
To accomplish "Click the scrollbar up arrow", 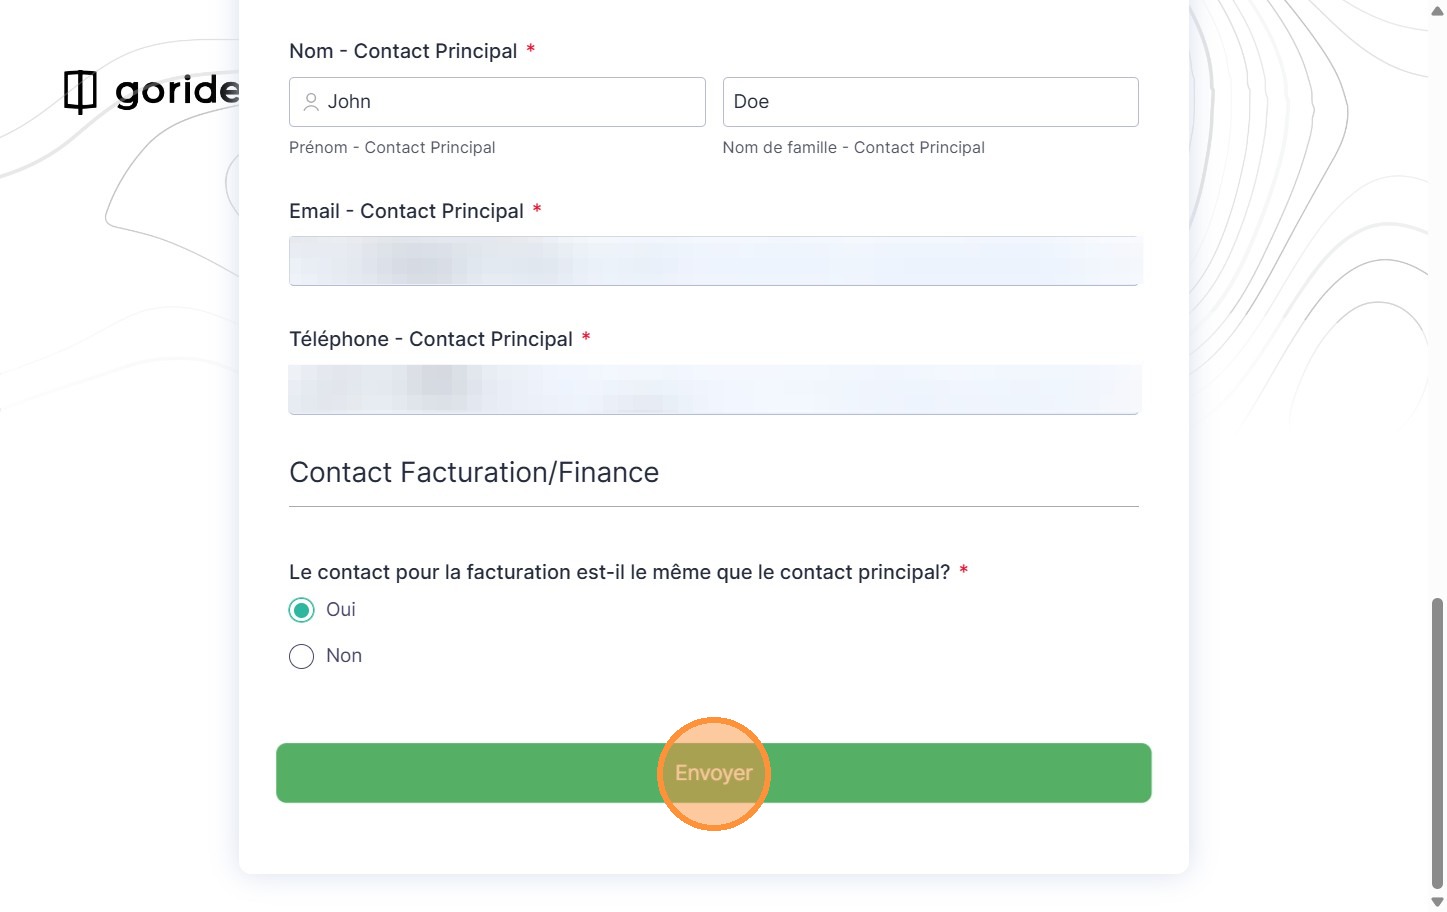I will click(1437, 11).
